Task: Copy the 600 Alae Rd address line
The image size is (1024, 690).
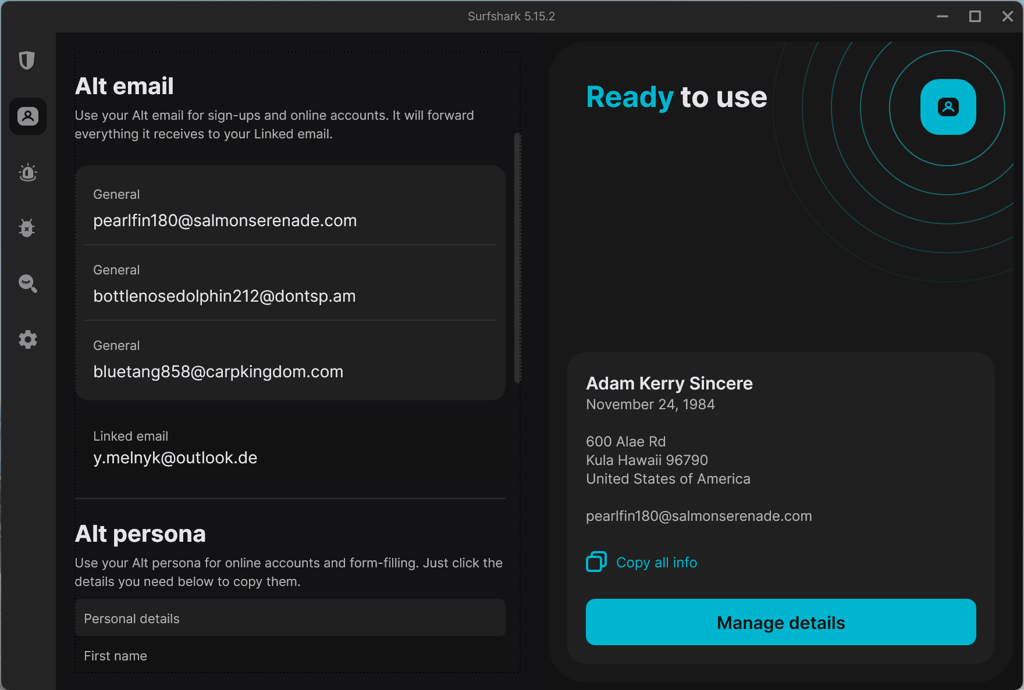Action: click(626, 441)
